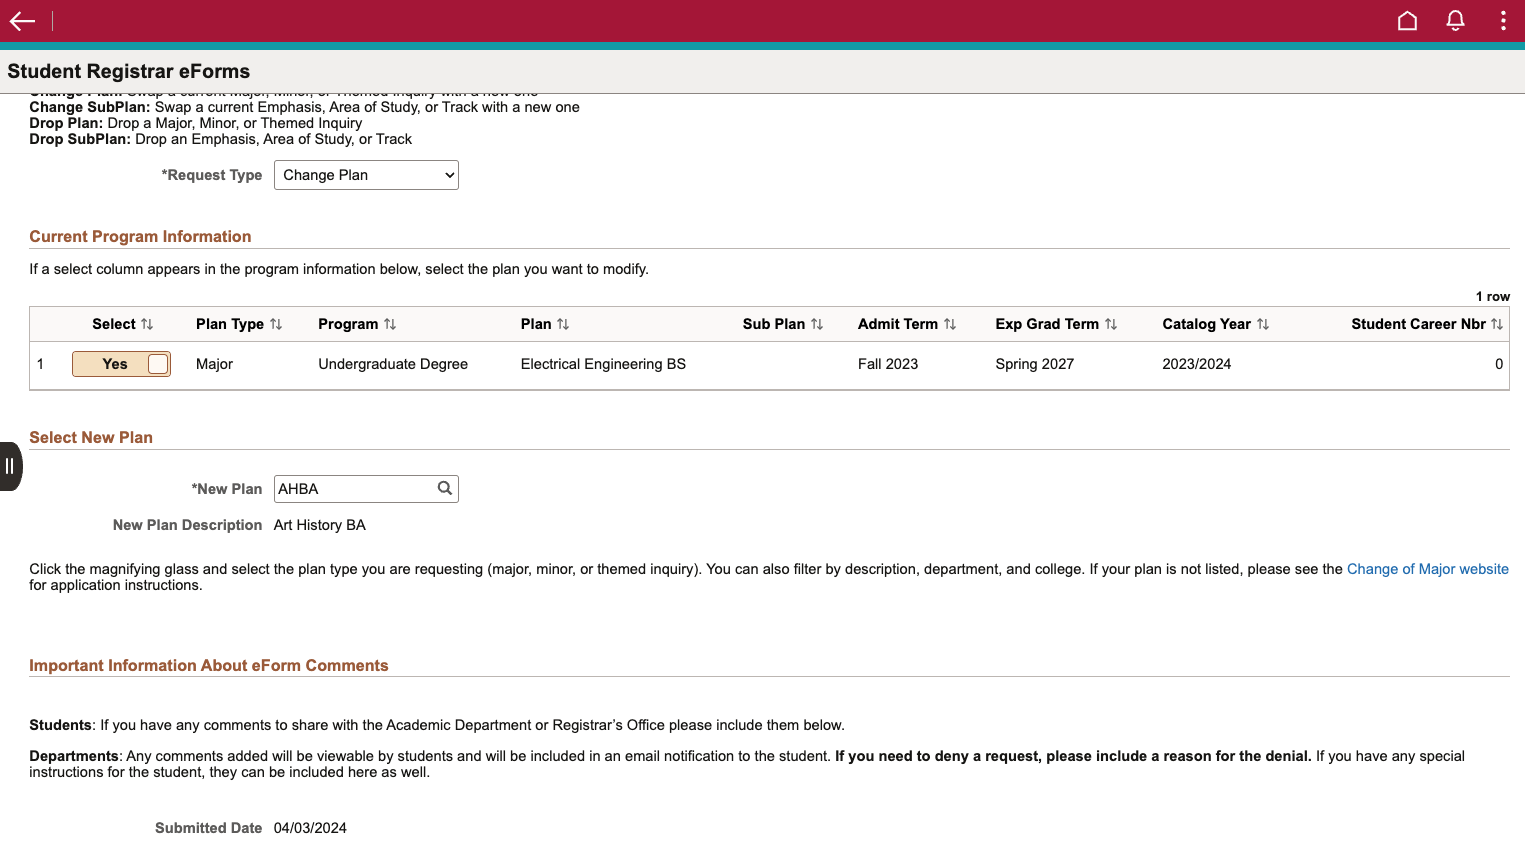Select the Electrical Engineering BS cell
This screenshot has height=841, width=1525.
(603, 364)
